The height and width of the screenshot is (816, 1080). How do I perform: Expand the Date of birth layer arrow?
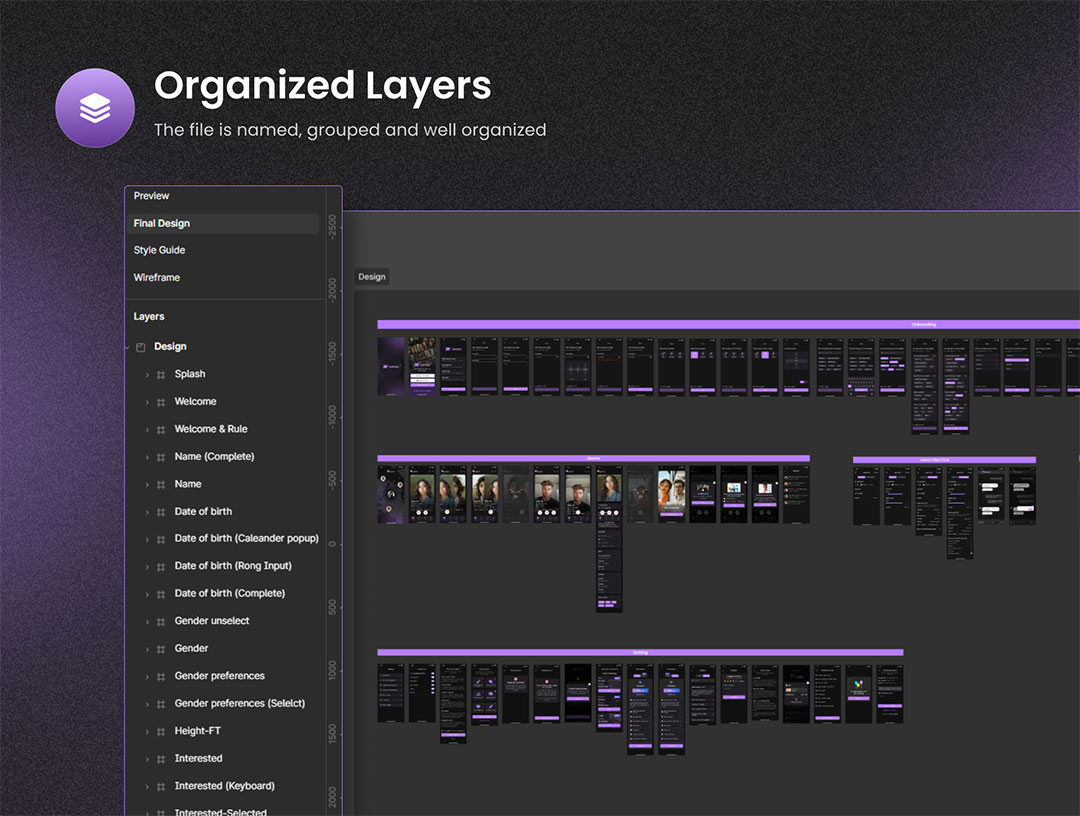click(147, 512)
